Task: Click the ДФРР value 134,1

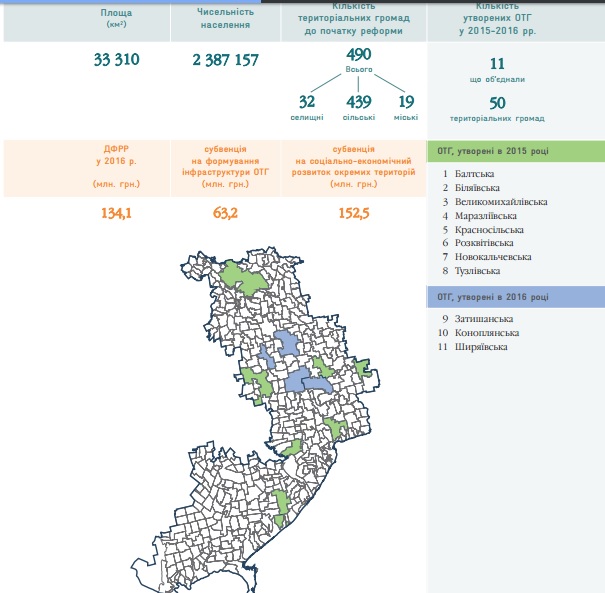Action: (x=116, y=212)
